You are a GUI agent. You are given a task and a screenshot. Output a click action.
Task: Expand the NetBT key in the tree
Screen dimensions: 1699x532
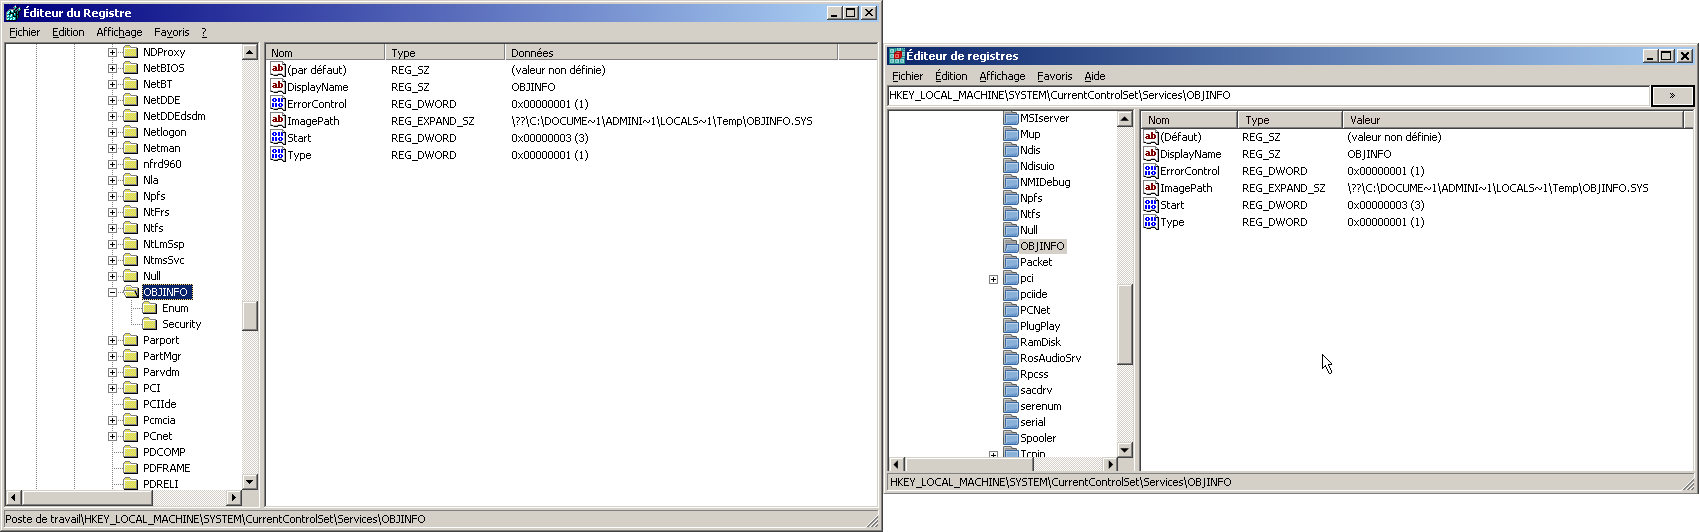pyautogui.click(x=113, y=84)
